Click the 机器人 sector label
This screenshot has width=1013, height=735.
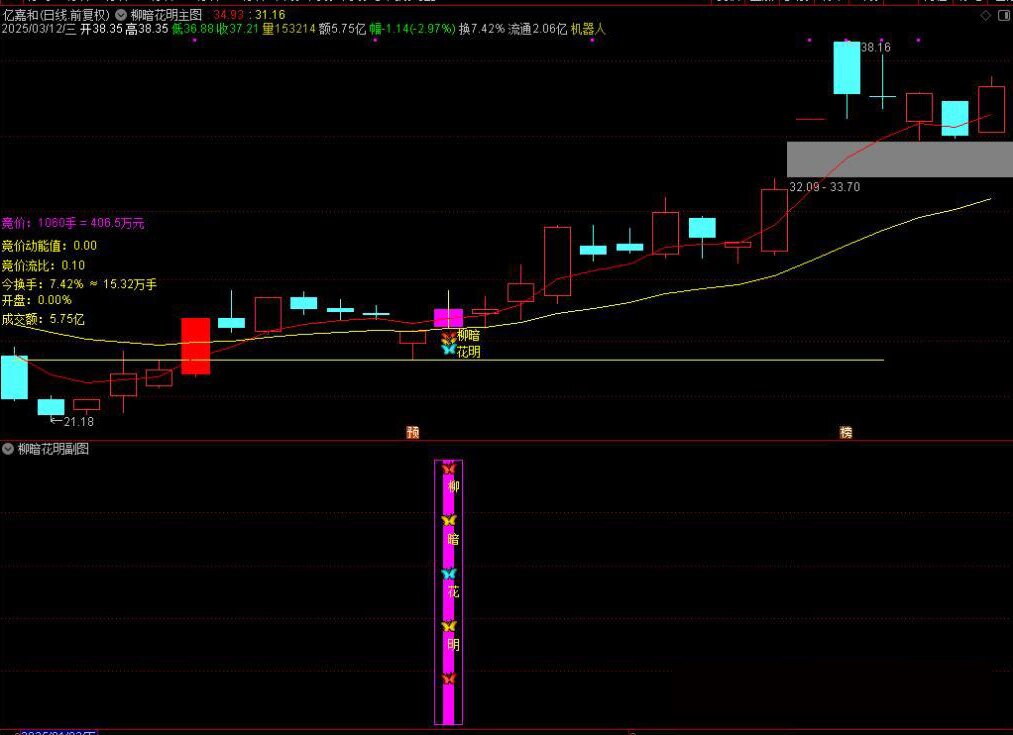(x=588, y=30)
